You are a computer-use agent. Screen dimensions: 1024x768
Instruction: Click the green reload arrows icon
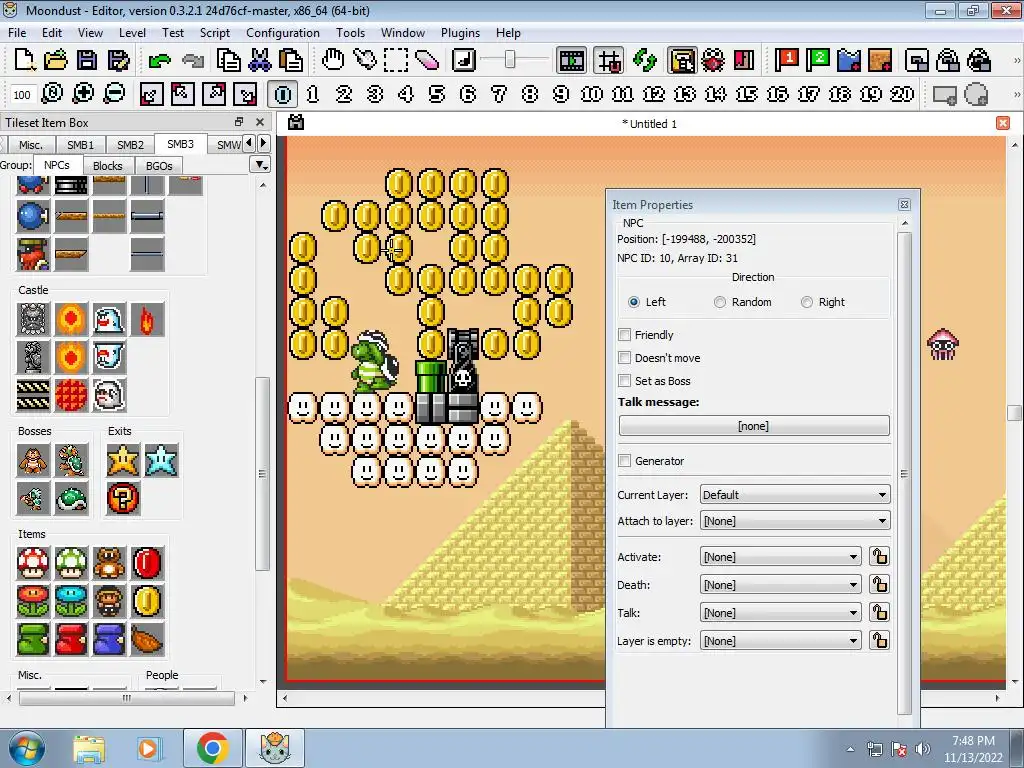pyautogui.click(x=645, y=61)
